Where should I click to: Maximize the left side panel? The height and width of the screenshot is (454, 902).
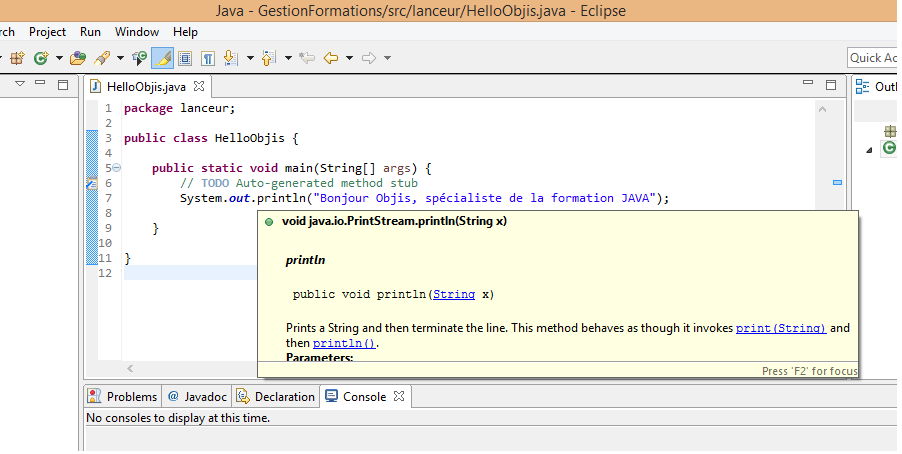[x=63, y=85]
